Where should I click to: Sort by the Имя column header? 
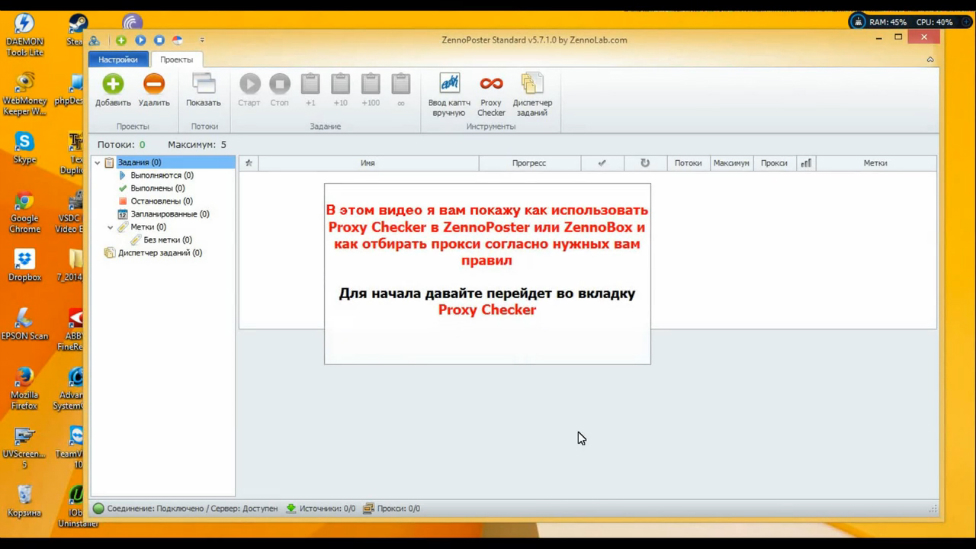click(368, 163)
